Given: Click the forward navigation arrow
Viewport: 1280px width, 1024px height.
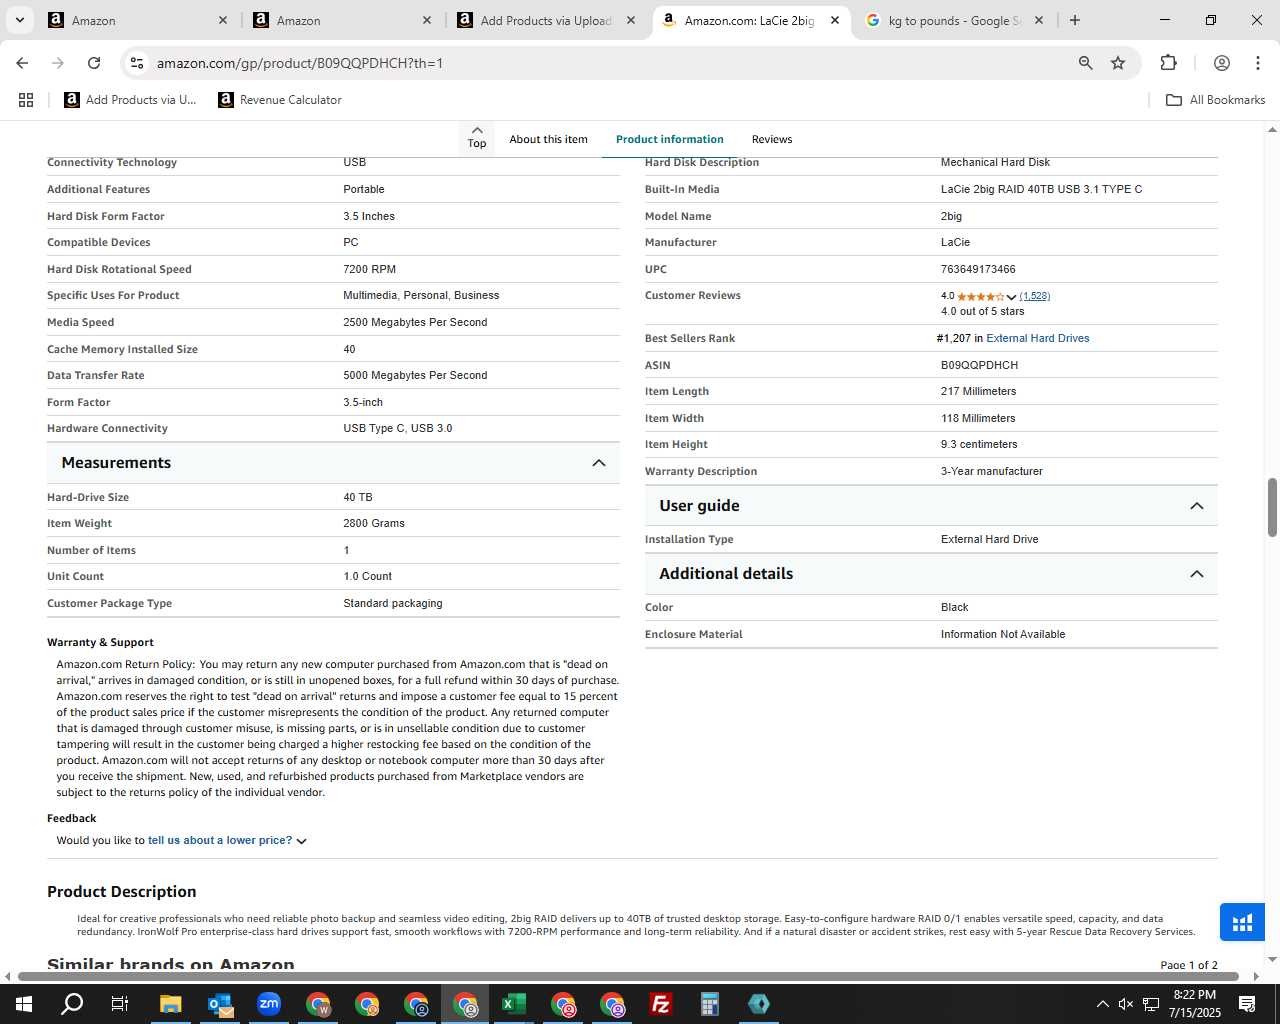Looking at the screenshot, I should (x=58, y=63).
